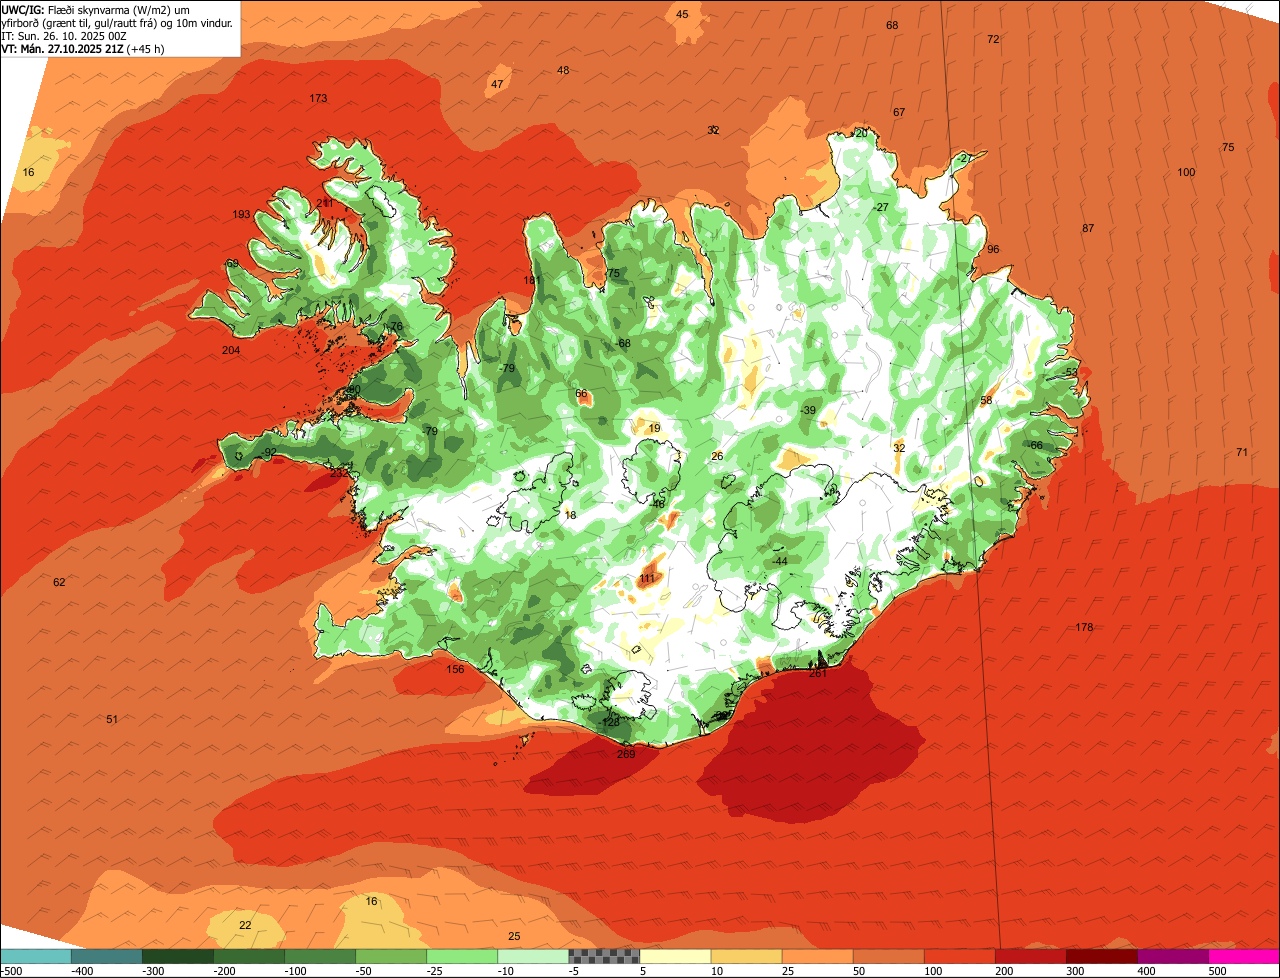Click the valid time text 'VT: Mán. 27.10.2025 21Z (+45 h)'

tap(83, 48)
